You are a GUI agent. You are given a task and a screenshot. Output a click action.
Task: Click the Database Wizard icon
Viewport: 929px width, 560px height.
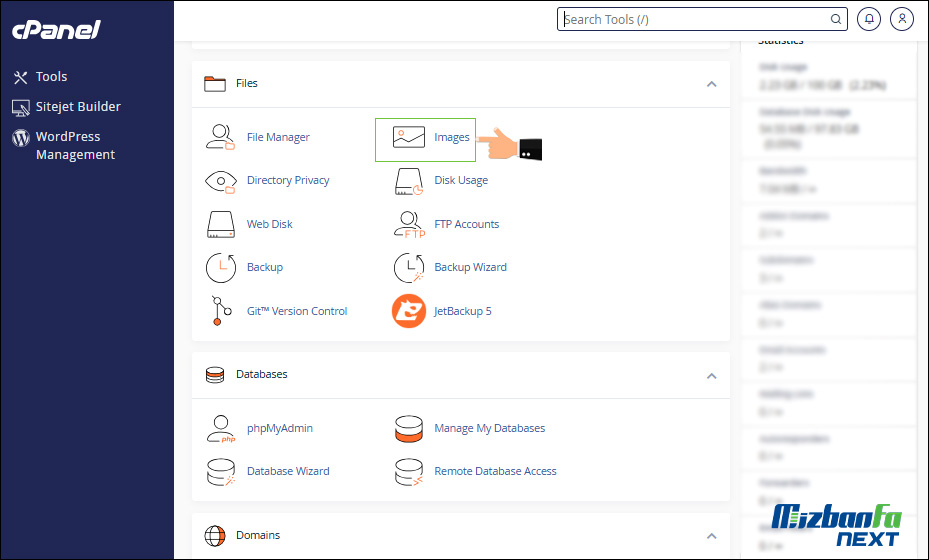[220, 472]
